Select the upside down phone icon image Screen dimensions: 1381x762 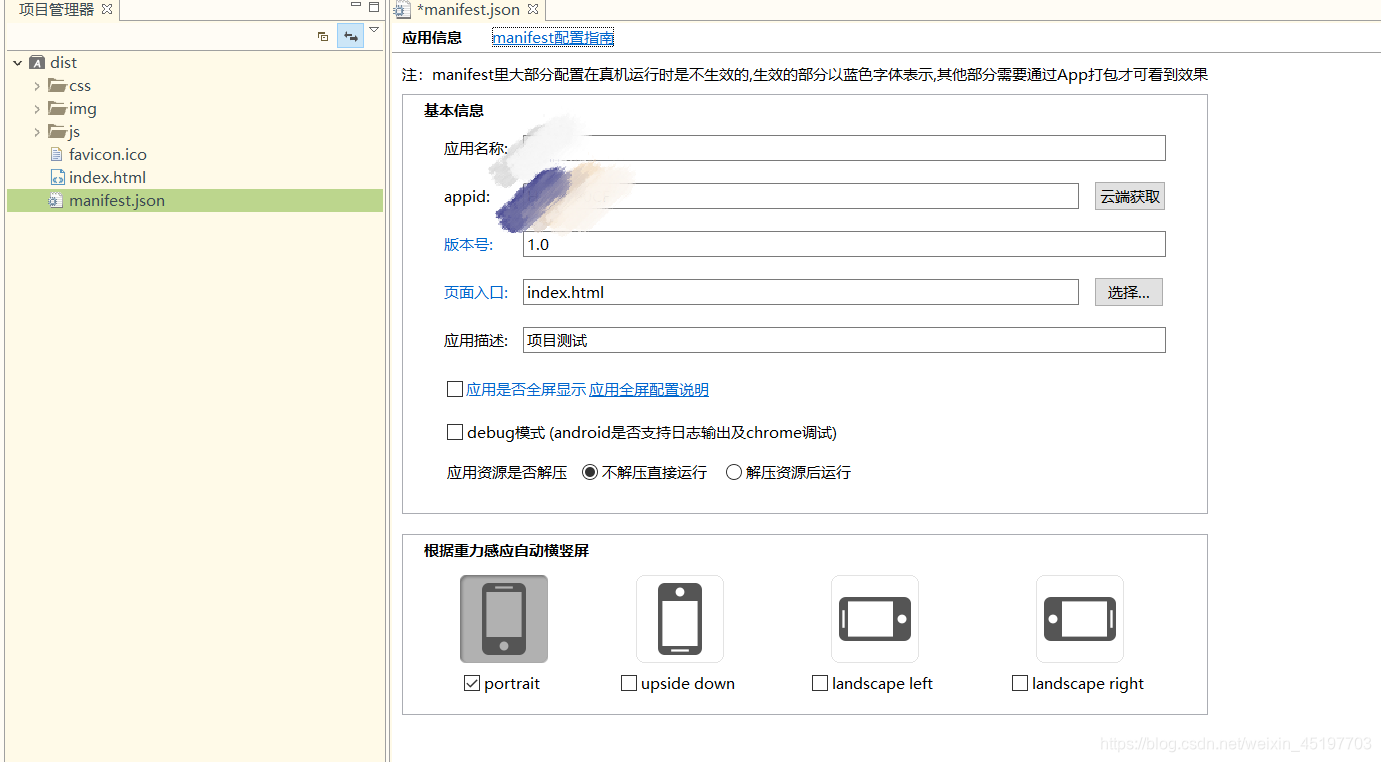pyautogui.click(x=679, y=618)
